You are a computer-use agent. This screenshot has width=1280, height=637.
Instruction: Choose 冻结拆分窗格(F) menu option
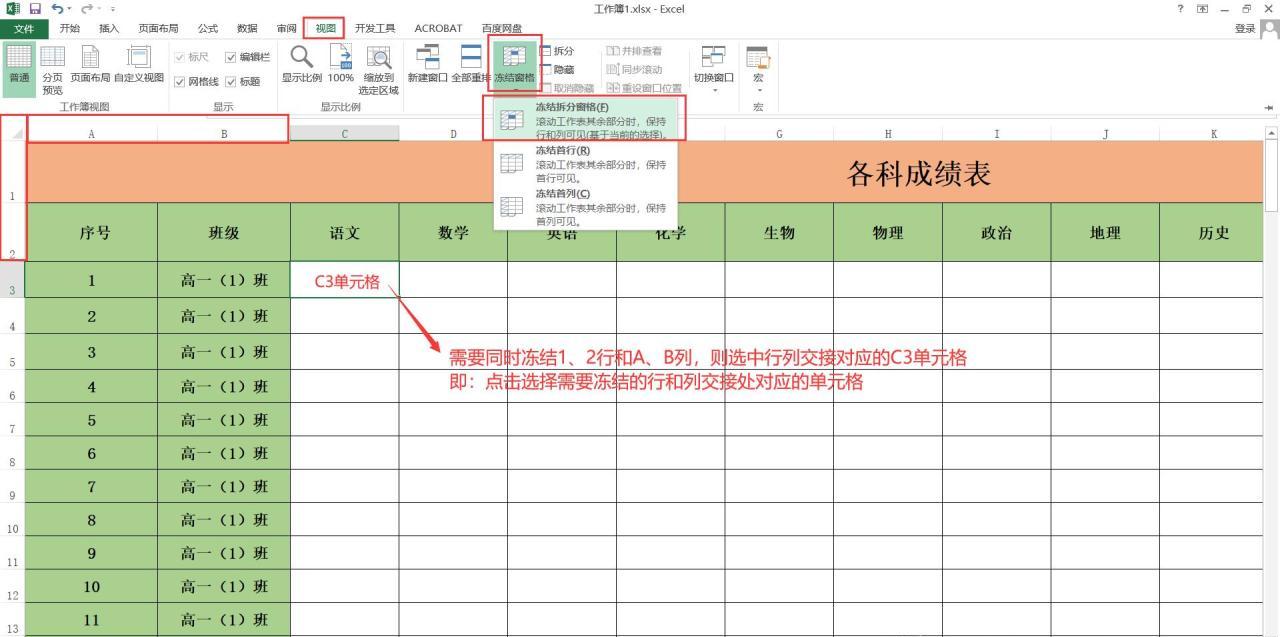[x=588, y=120]
